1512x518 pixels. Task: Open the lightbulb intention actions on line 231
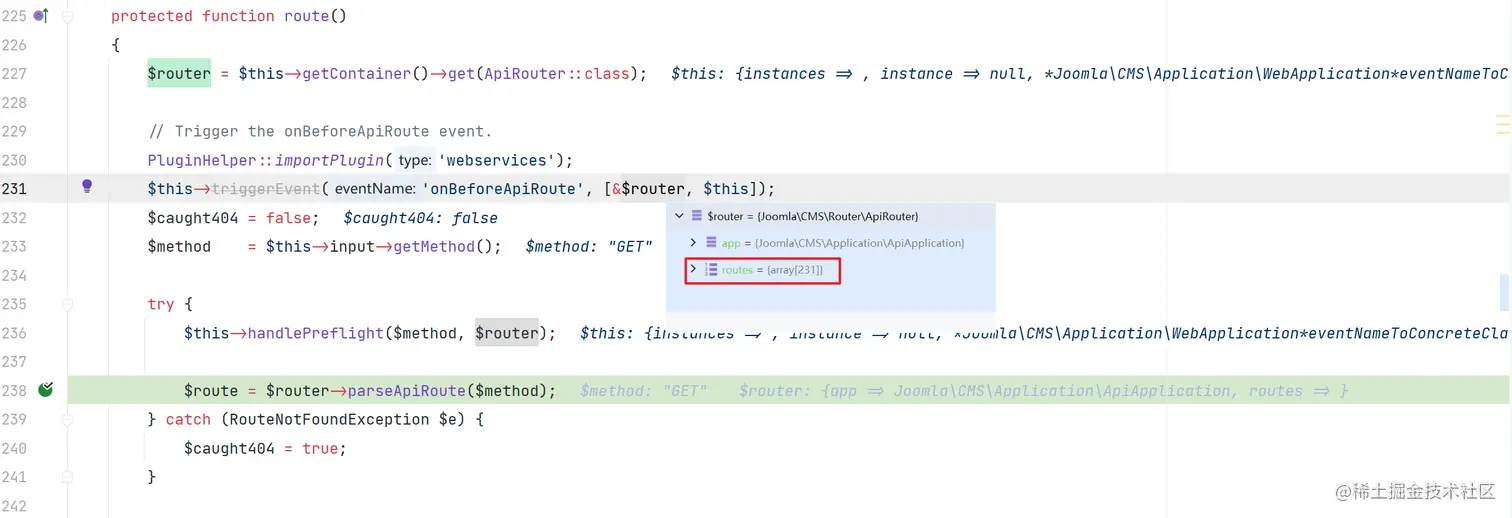tap(87, 186)
